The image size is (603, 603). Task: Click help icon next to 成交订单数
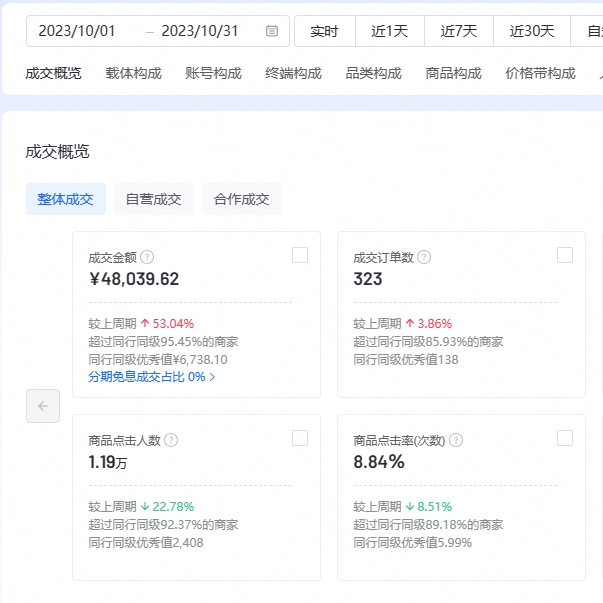click(424, 257)
